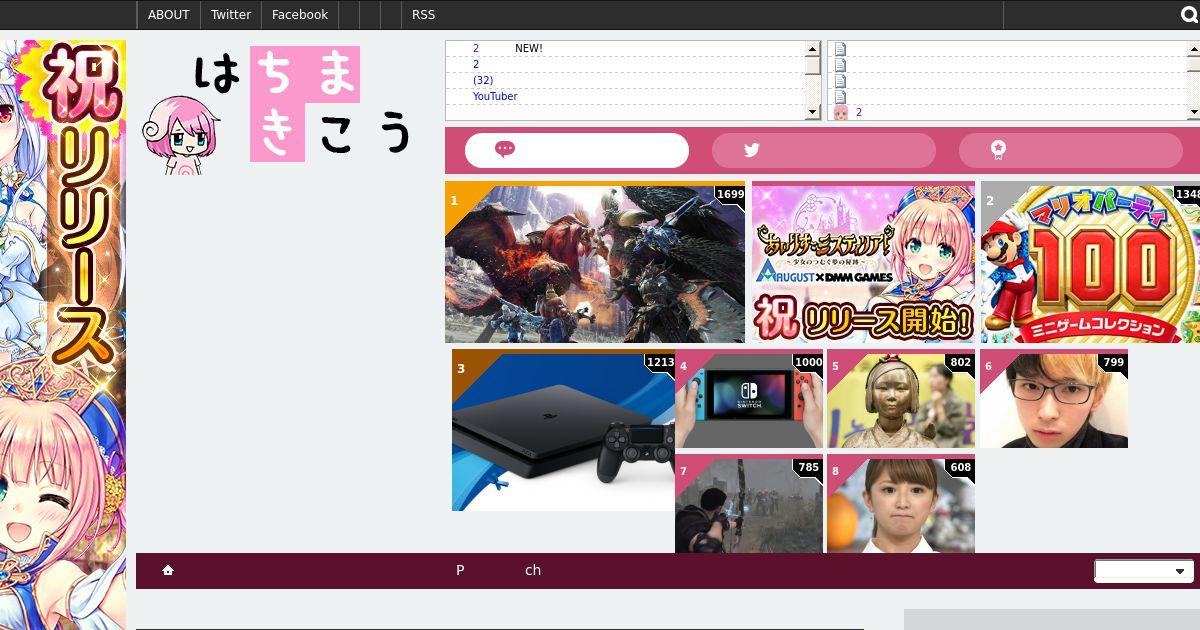Screen dimensions: 1200x630
Task: Click the 608 comment count badge
Action: 961,468
